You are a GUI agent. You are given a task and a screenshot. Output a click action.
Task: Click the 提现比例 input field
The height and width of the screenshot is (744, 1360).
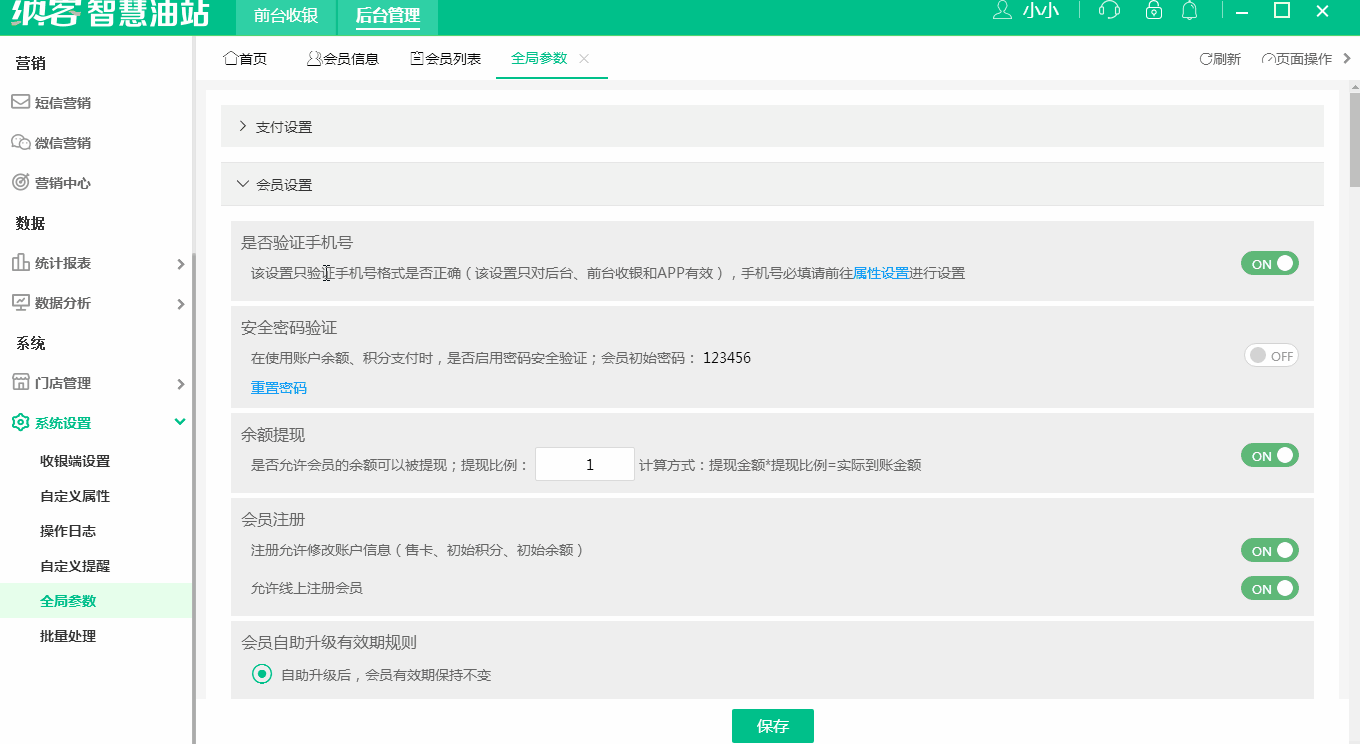[584, 464]
